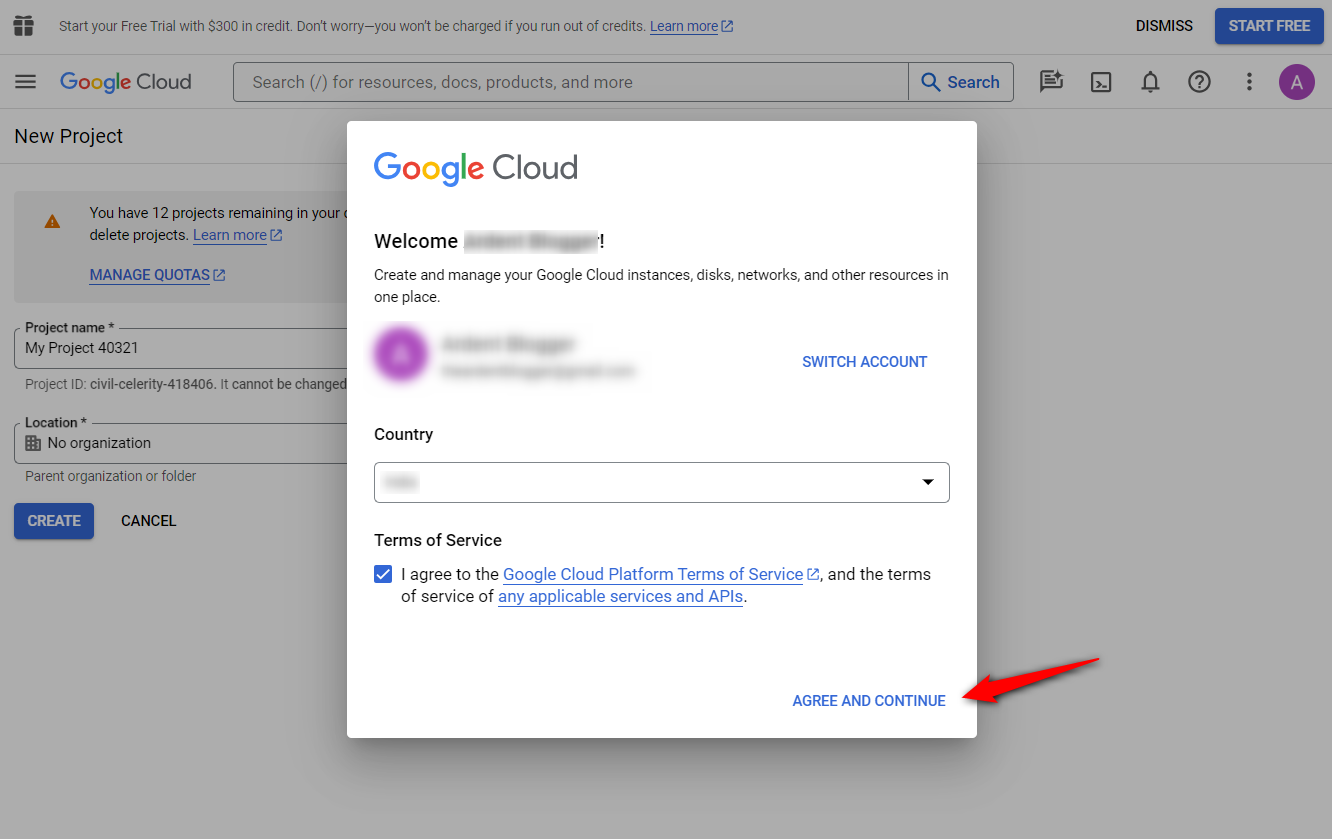Untick the Terms of Service agreement checkbox
This screenshot has width=1332, height=839.
coord(383,574)
